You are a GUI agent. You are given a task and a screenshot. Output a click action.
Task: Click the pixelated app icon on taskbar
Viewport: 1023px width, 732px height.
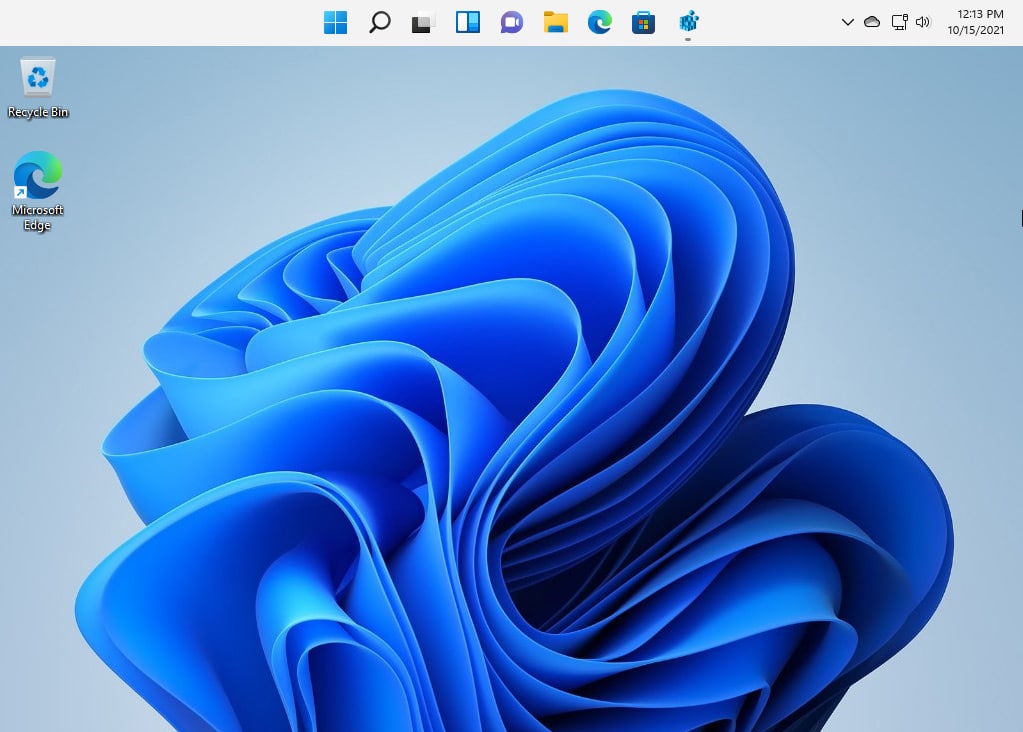click(x=686, y=21)
